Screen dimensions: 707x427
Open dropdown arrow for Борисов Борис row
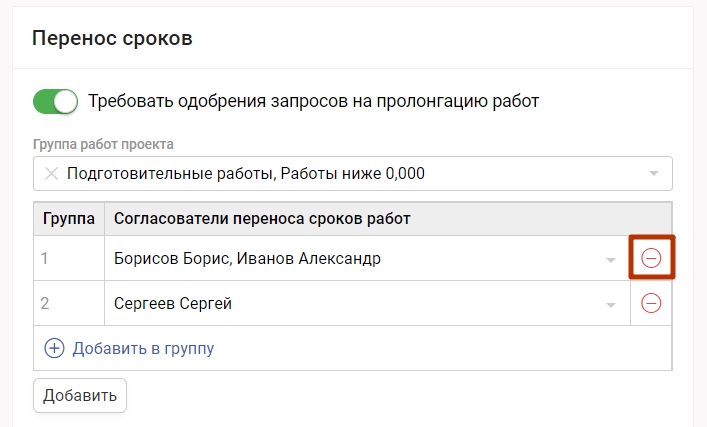611,260
